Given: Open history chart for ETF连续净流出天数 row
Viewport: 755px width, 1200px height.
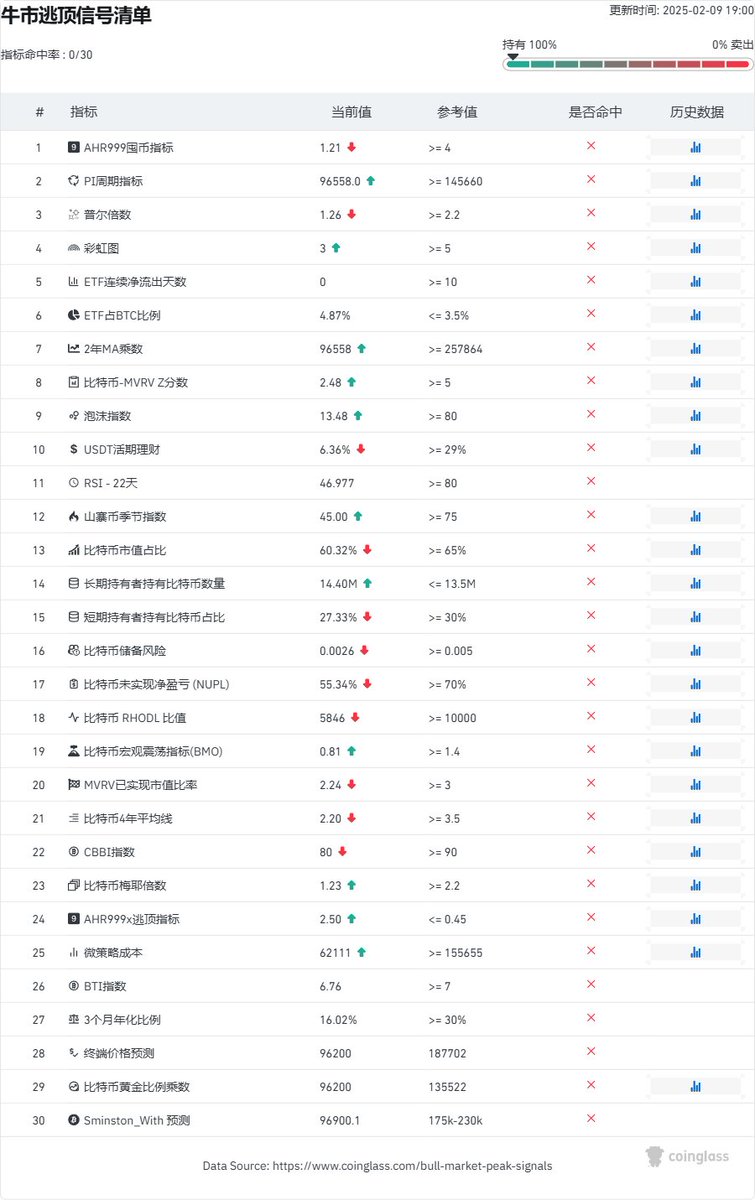Looking at the screenshot, I should [695, 281].
